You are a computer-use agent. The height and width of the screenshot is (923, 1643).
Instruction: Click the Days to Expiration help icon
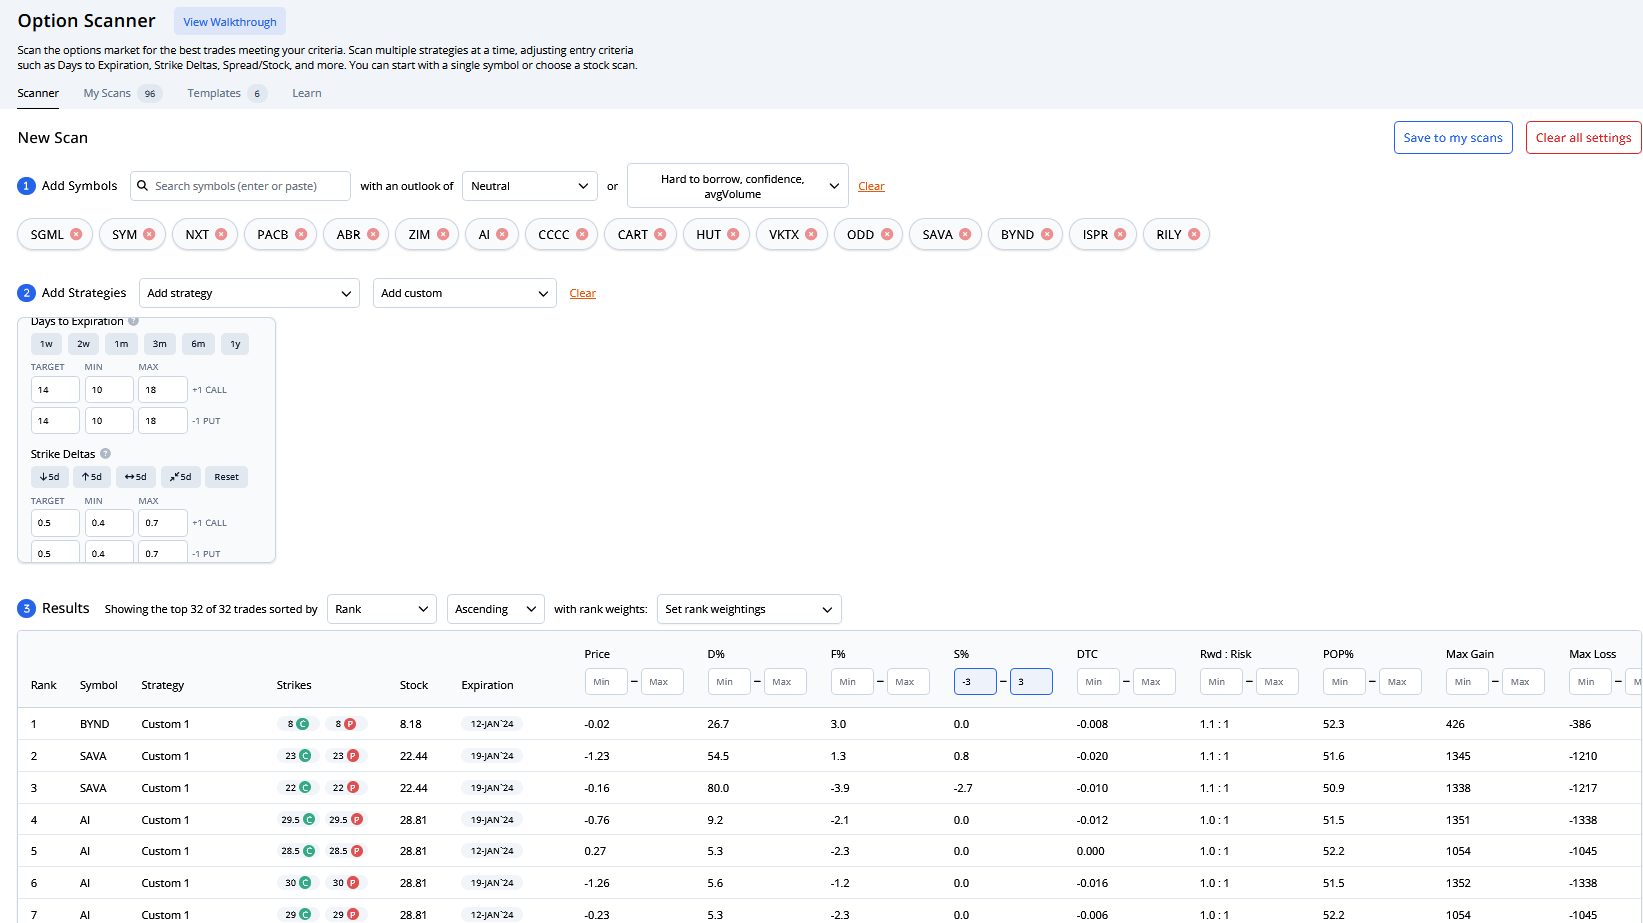pos(133,321)
